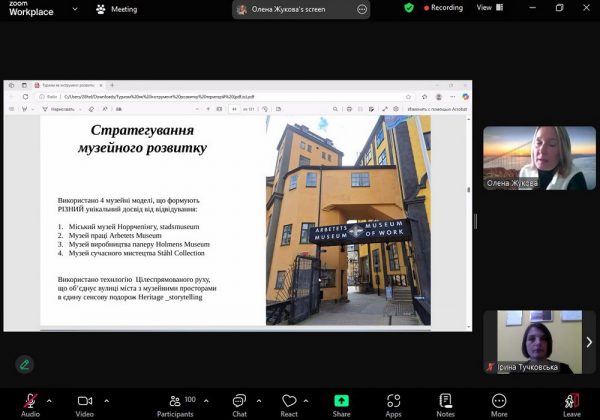Select Олена Жукова's video thumbnail
Screen dimensions: 600x420
tap(539, 158)
